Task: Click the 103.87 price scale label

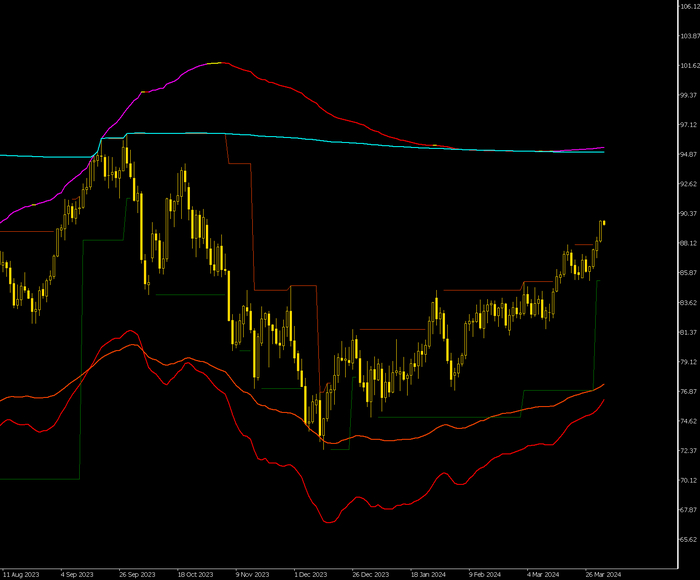Action: [690, 36]
